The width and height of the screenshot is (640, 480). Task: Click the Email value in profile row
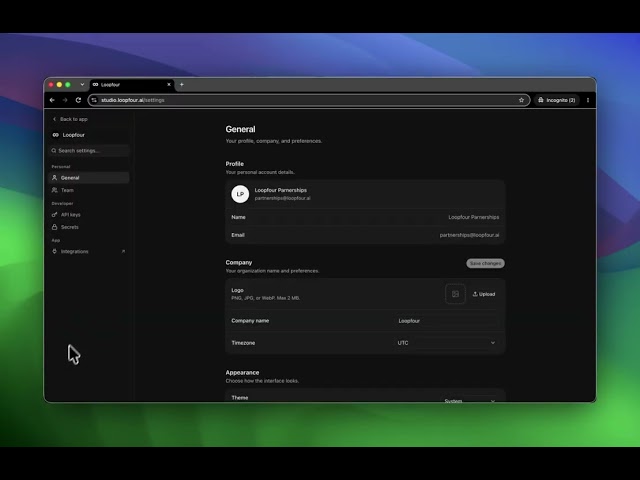point(469,235)
